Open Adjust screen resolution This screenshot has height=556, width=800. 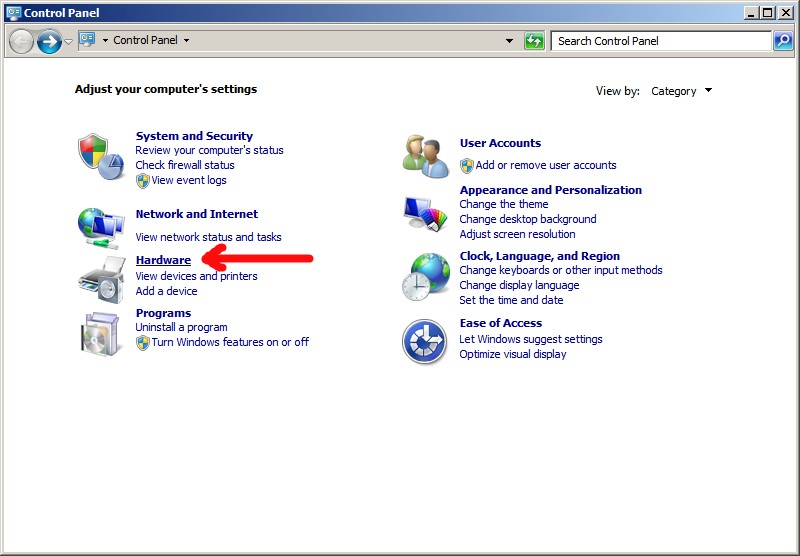(x=517, y=235)
